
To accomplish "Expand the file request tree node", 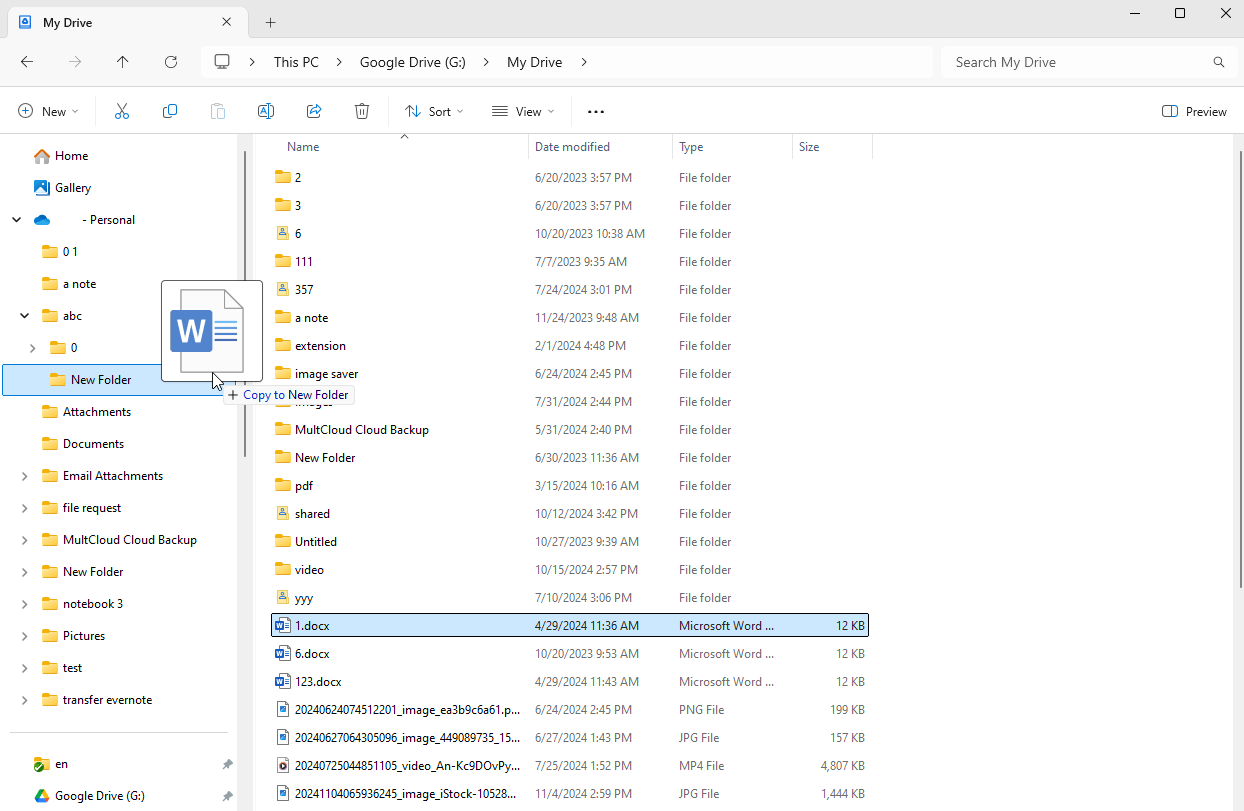I will click(24, 508).
